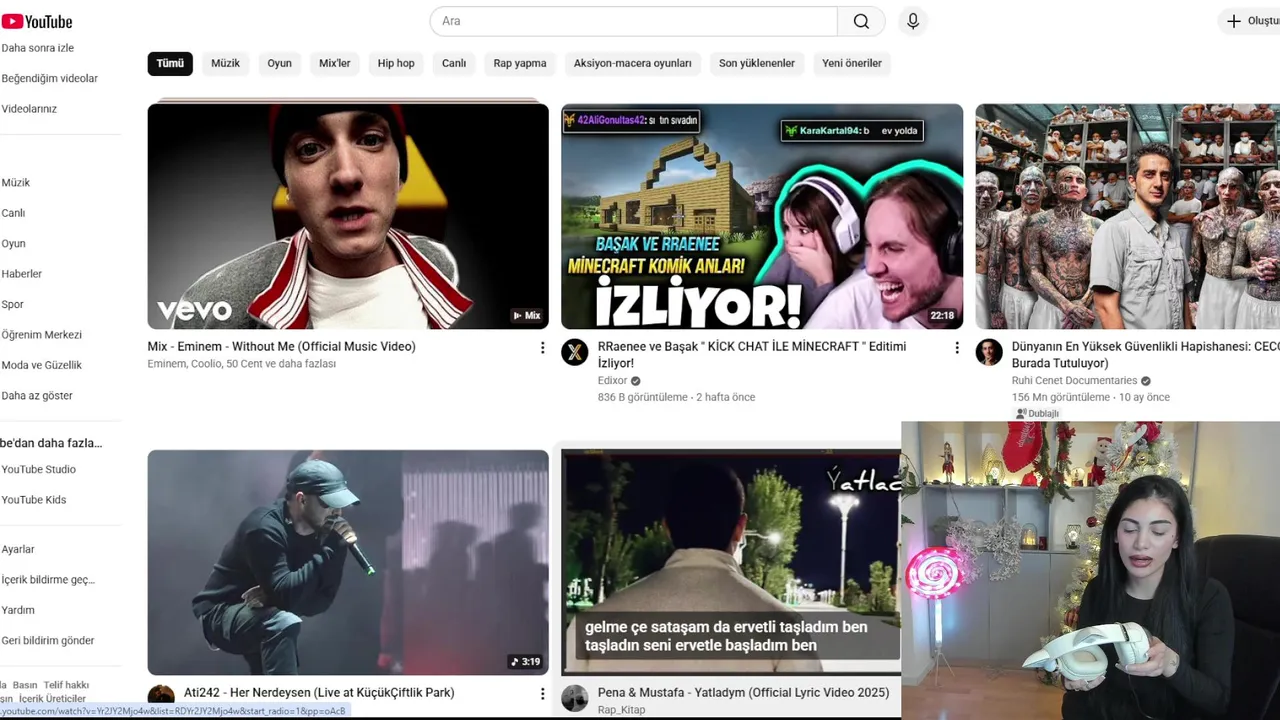Select the Aksiyon-macera oyunları chip
The height and width of the screenshot is (720, 1280).
tap(632, 63)
